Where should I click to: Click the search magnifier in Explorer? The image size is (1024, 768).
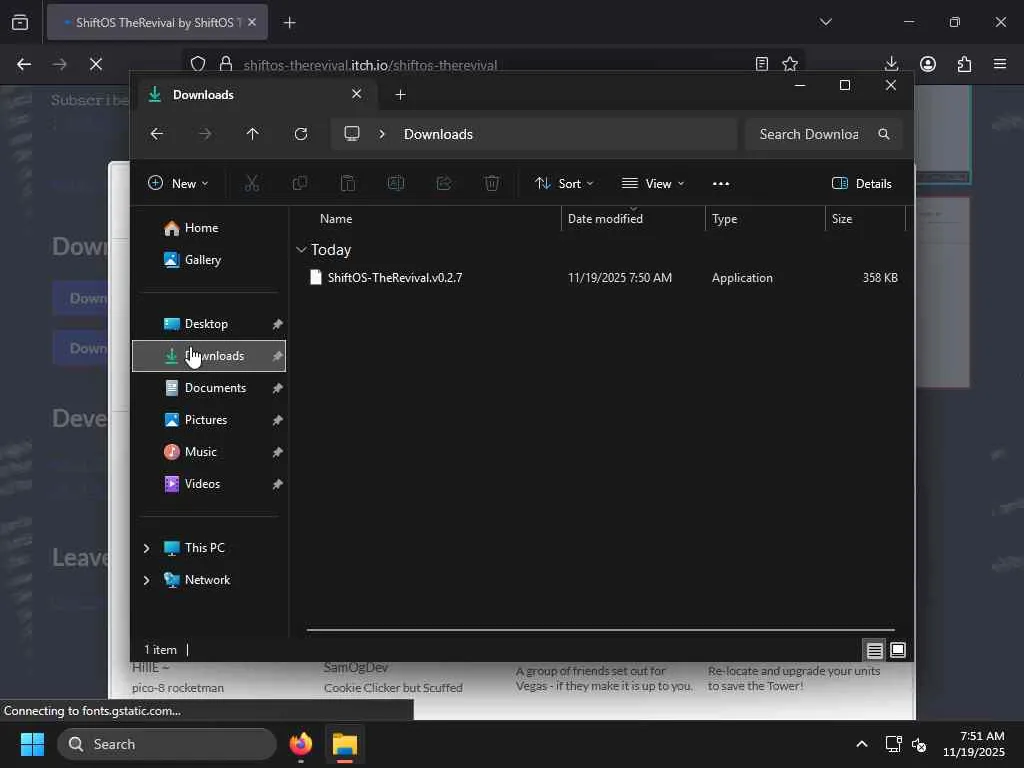click(884, 134)
